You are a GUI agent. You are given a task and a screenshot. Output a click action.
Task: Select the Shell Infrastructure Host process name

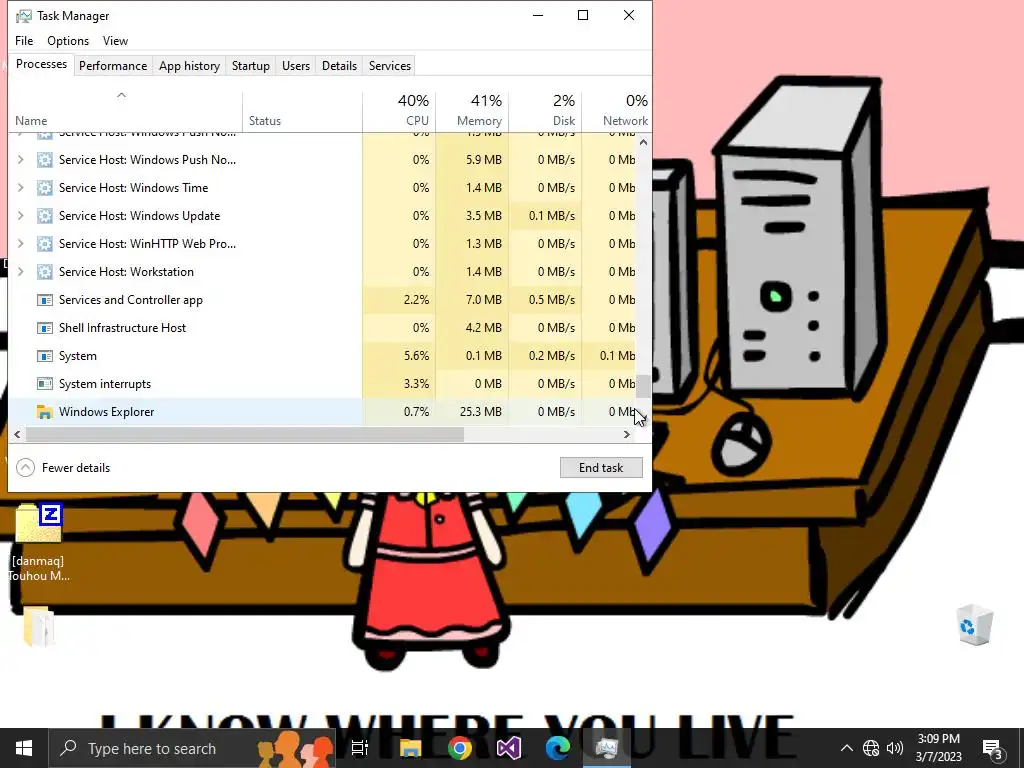pyautogui.click(x=122, y=328)
